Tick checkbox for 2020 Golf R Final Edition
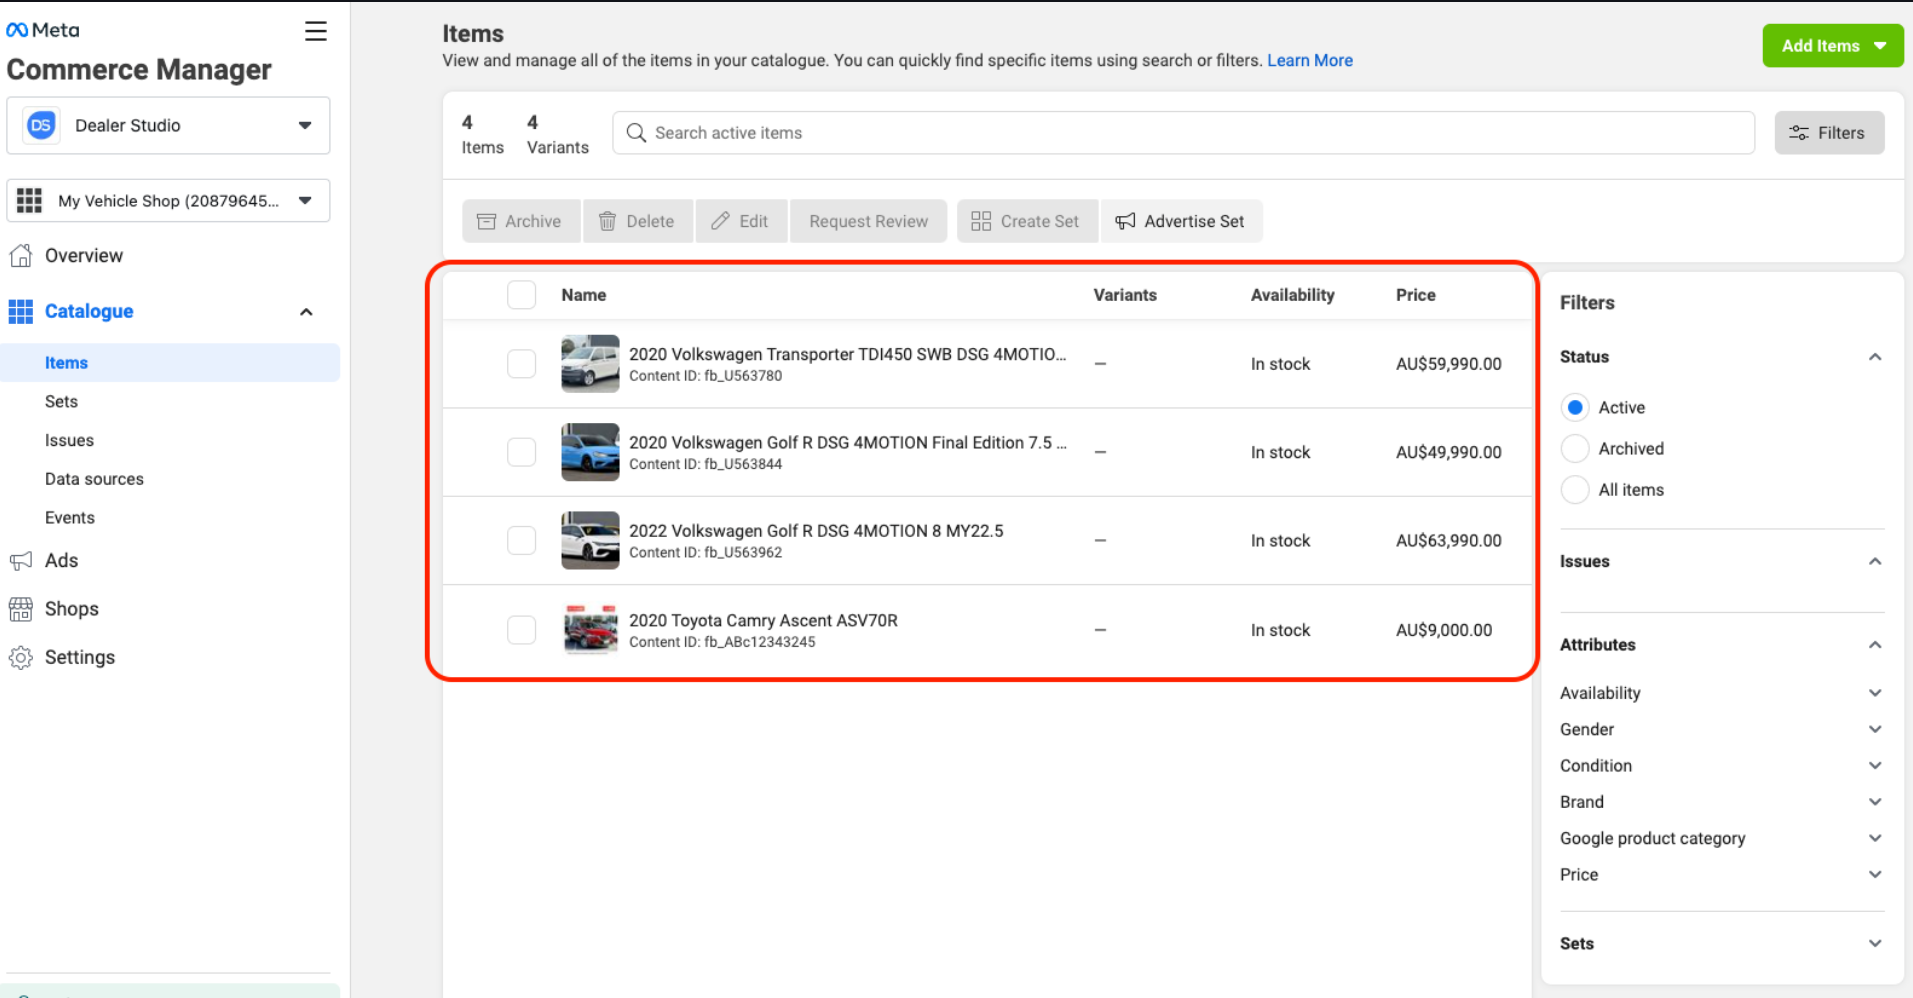The width and height of the screenshot is (1913, 998). pos(521,452)
